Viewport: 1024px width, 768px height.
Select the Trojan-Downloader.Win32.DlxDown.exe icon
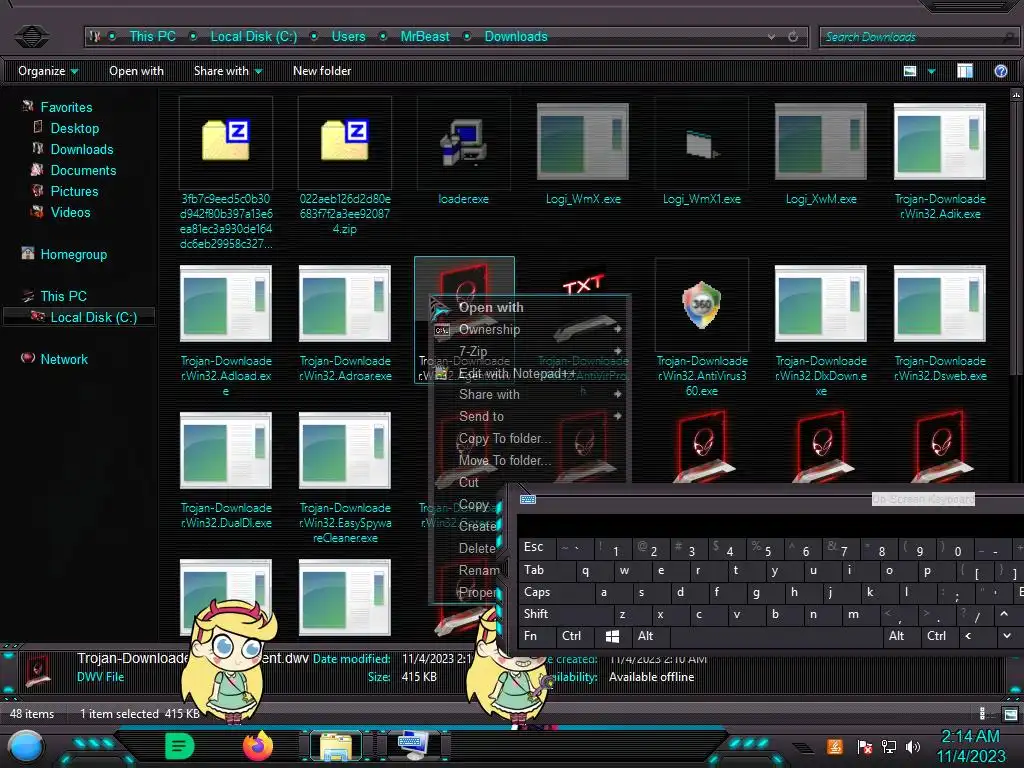point(821,303)
